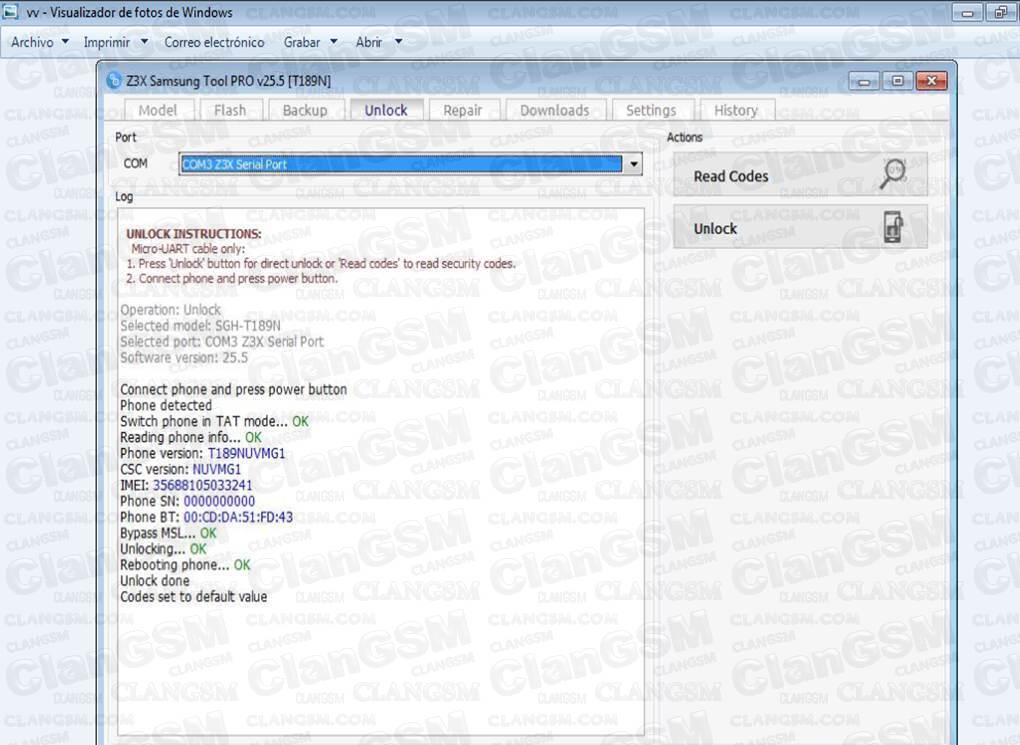Open the Abrir menu
Screen dimensions: 1020x745
coord(369,42)
